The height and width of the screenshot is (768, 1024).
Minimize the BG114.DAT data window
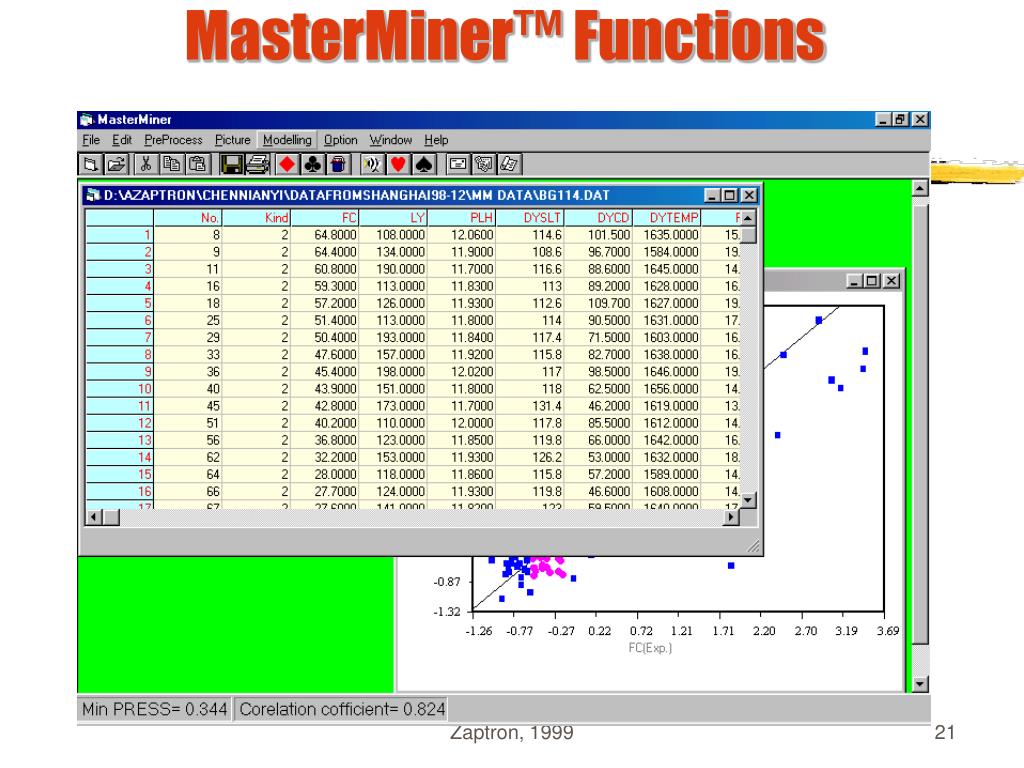pos(713,195)
